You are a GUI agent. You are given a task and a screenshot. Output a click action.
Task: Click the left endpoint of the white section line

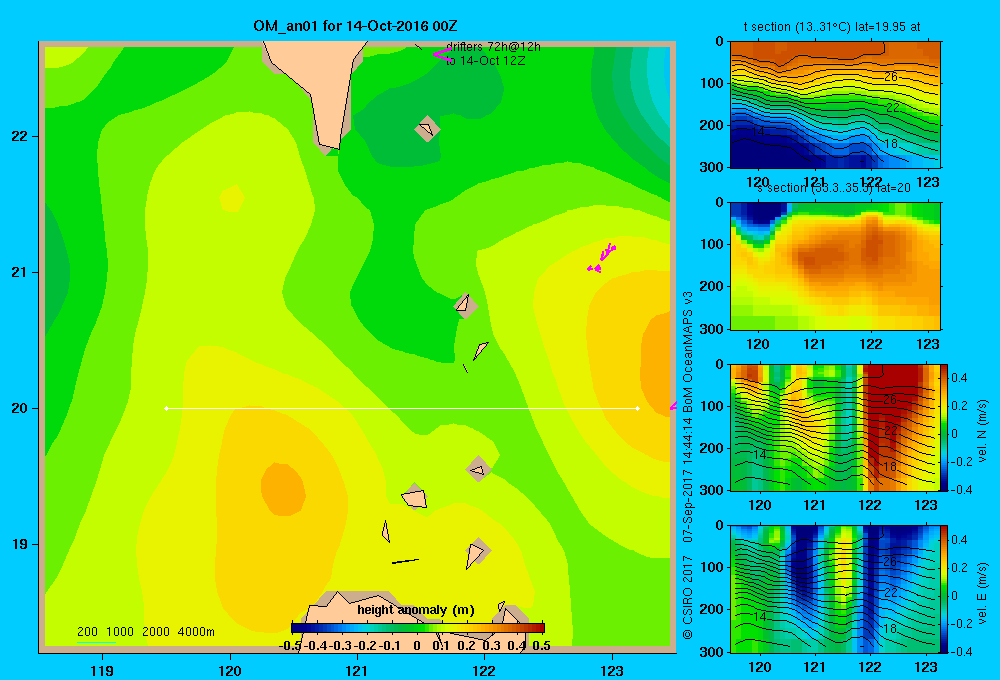pos(166,408)
